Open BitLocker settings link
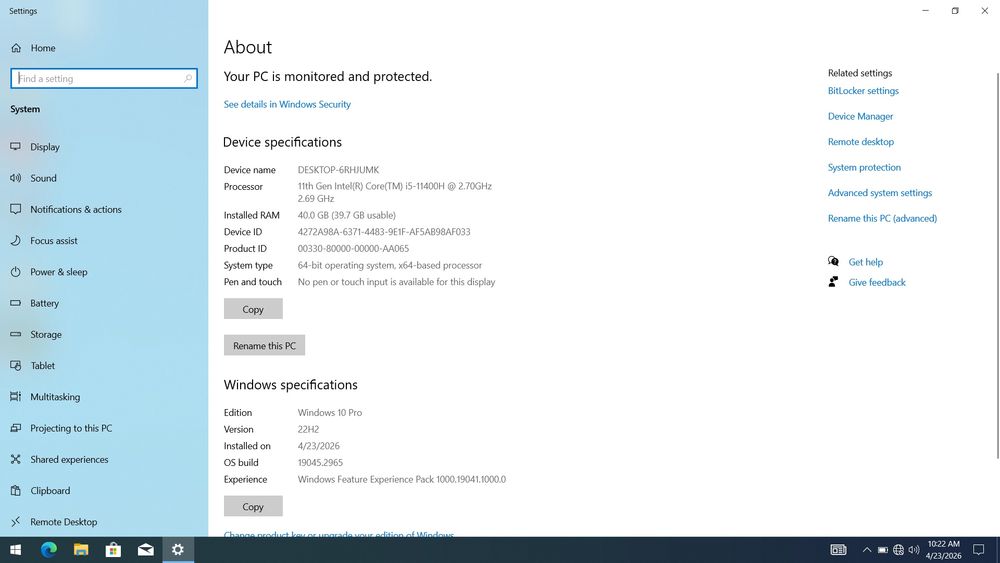The image size is (1000, 563). 863,91
